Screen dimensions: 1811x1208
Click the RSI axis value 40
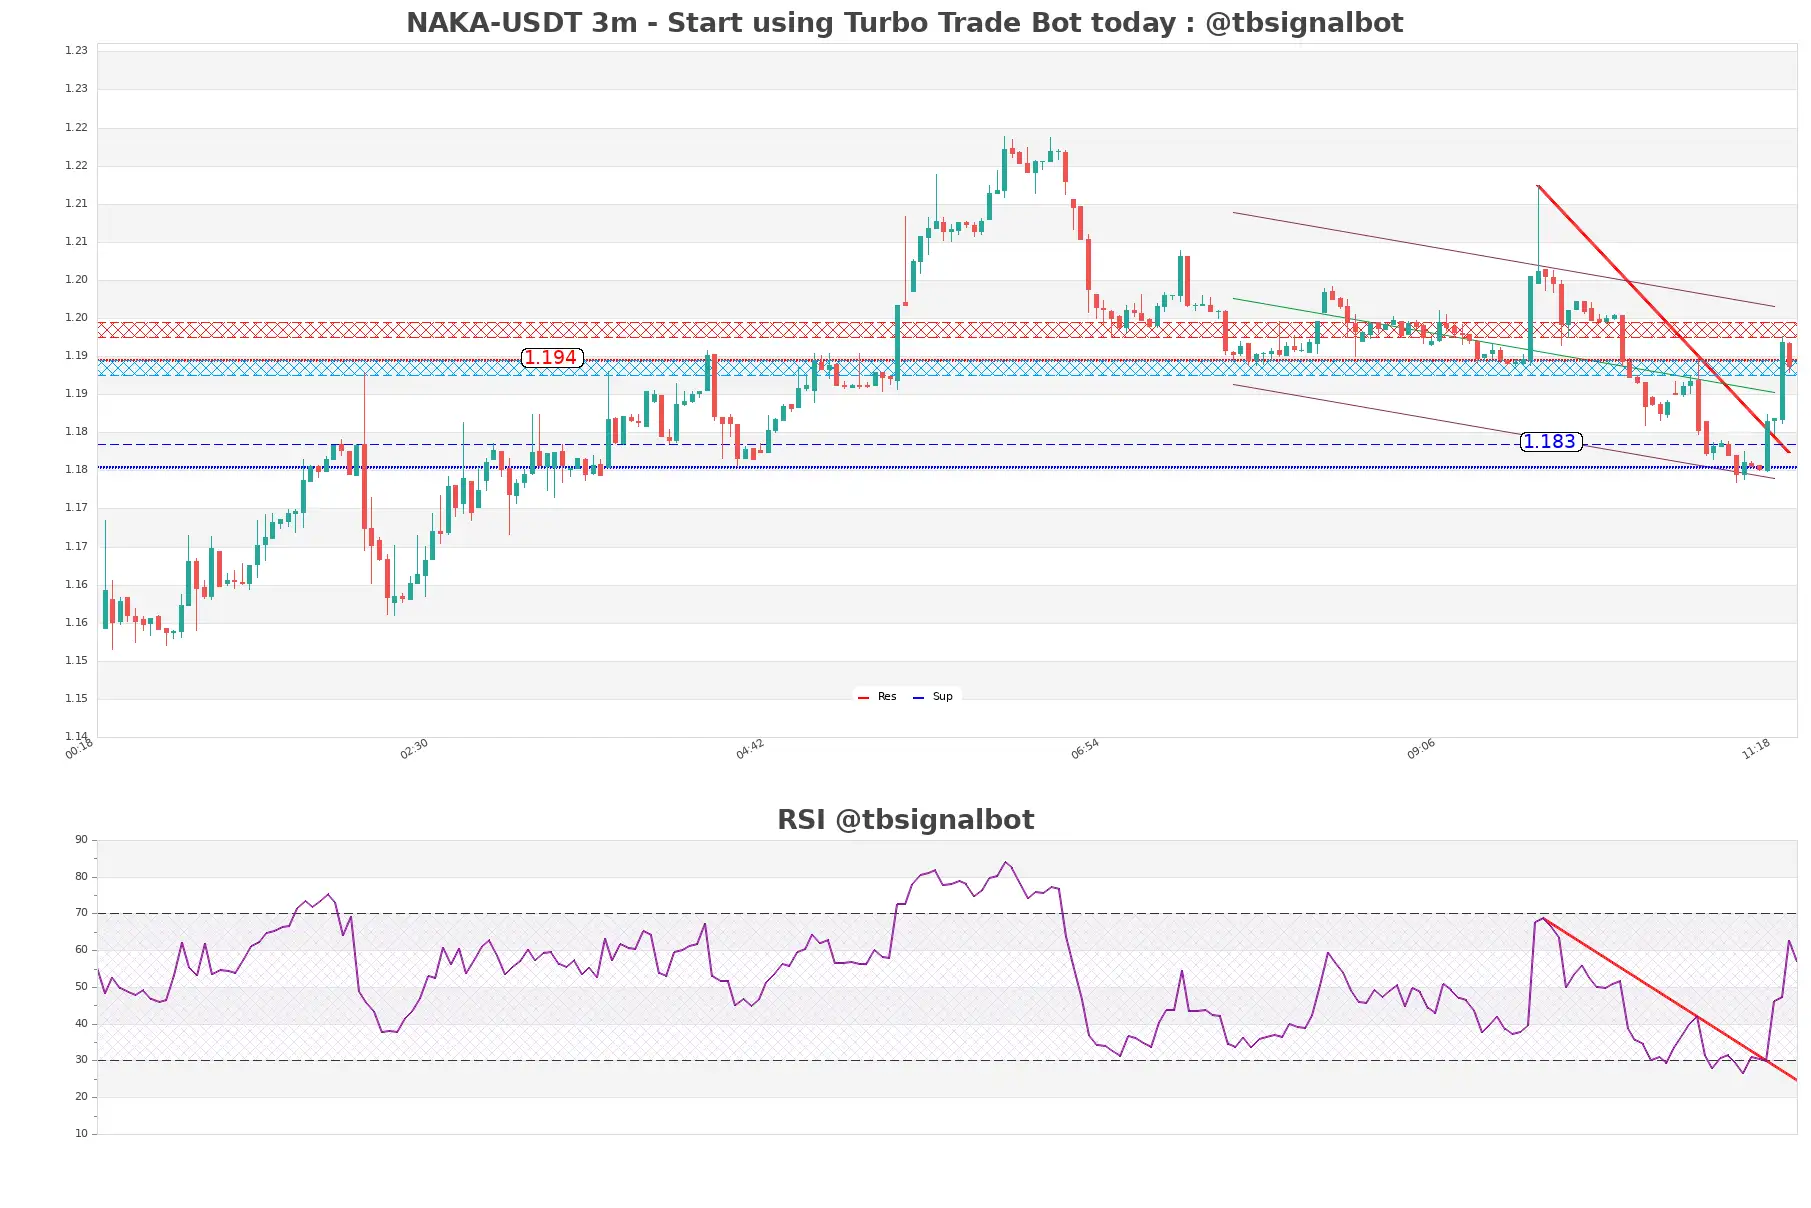coord(81,1024)
